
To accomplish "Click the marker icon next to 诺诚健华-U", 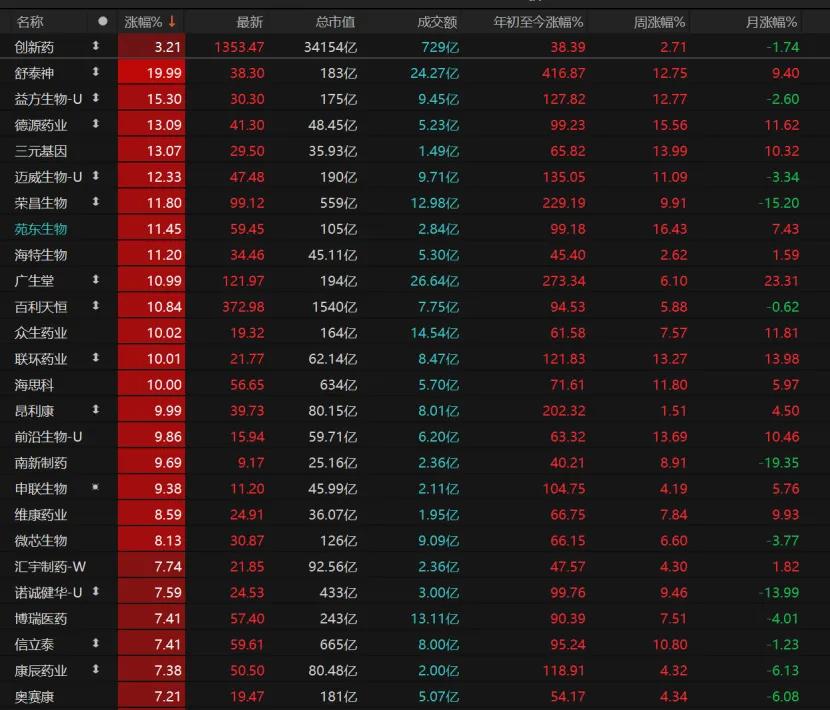I will pos(96,592).
